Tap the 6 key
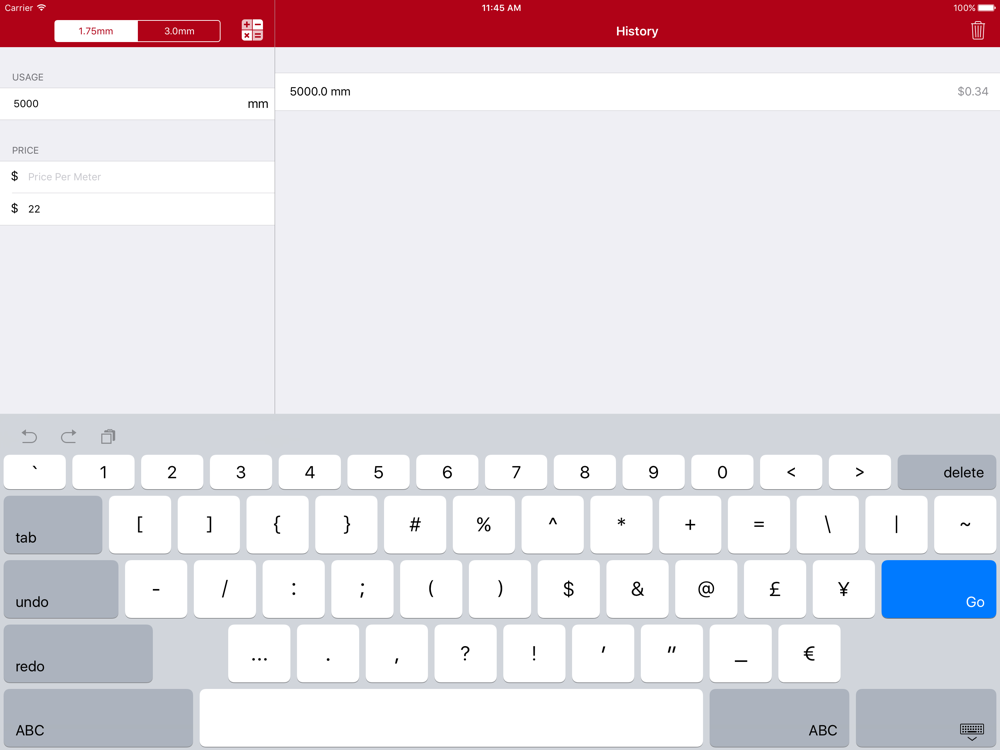 pyautogui.click(x=447, y=472)
